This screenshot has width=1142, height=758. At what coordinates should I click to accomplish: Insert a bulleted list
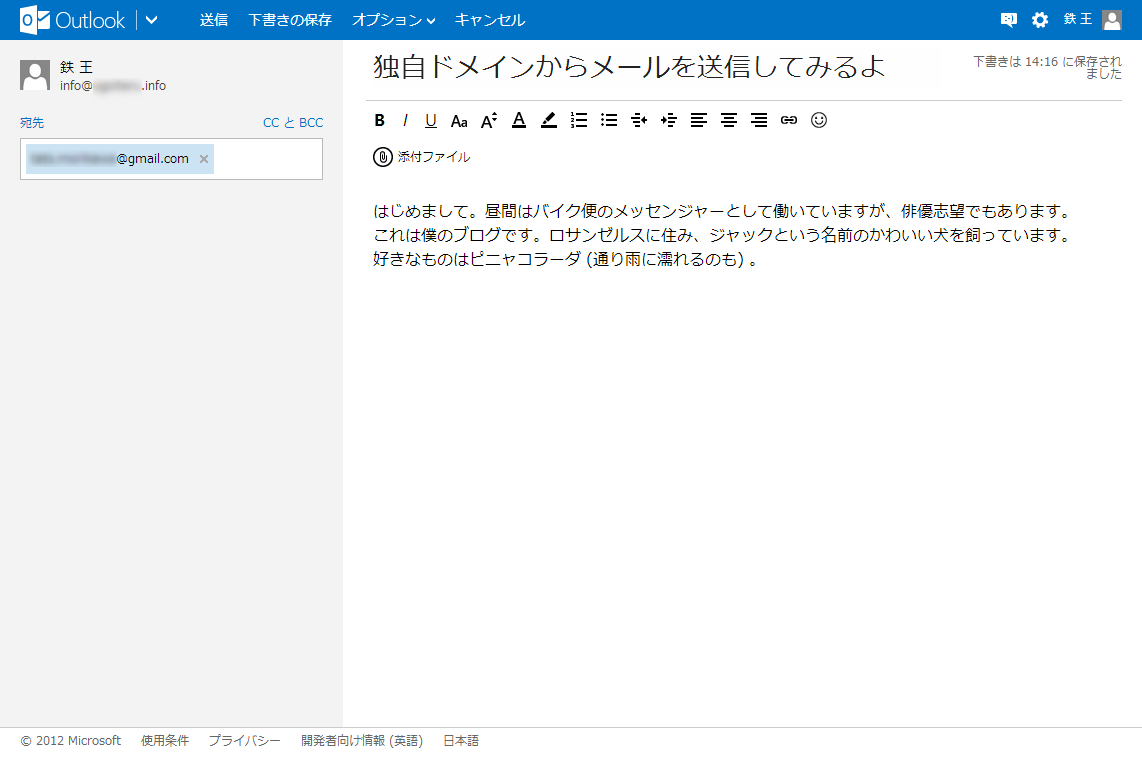click(x=609, y=121)
